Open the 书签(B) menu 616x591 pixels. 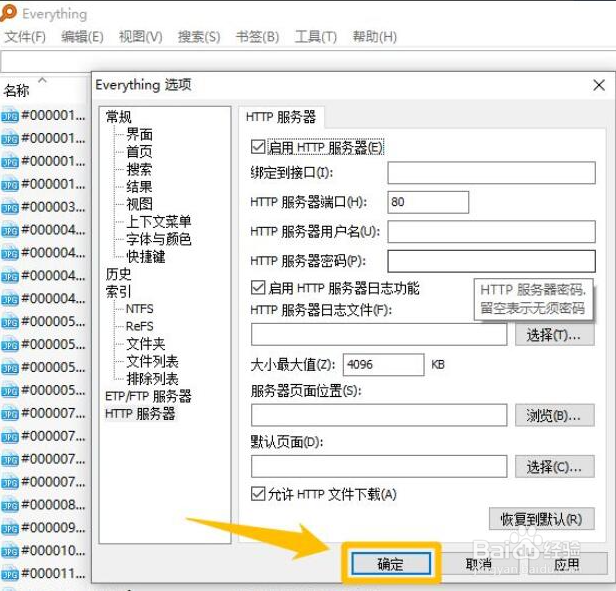[258, 37]
